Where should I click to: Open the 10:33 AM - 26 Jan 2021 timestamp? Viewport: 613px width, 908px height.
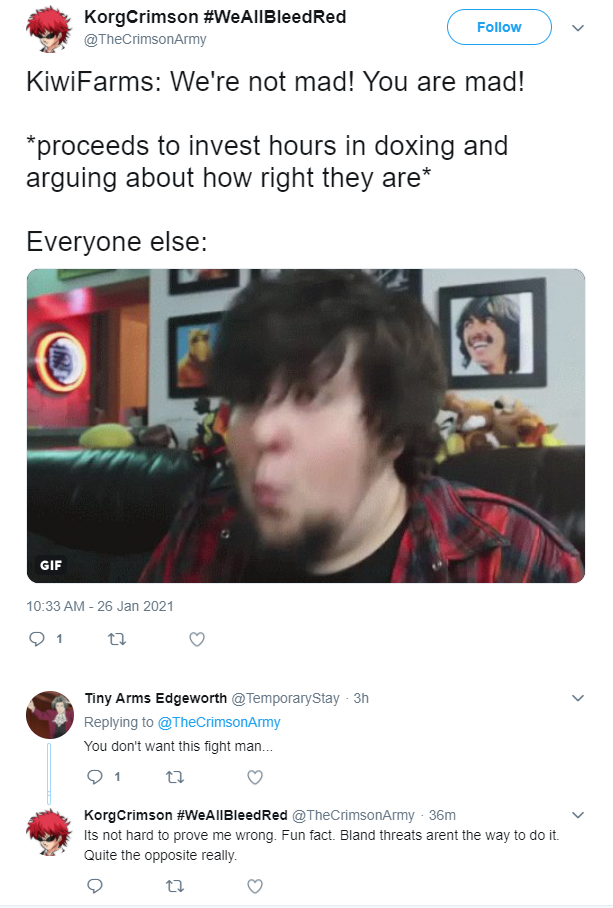tap(100, 606)
